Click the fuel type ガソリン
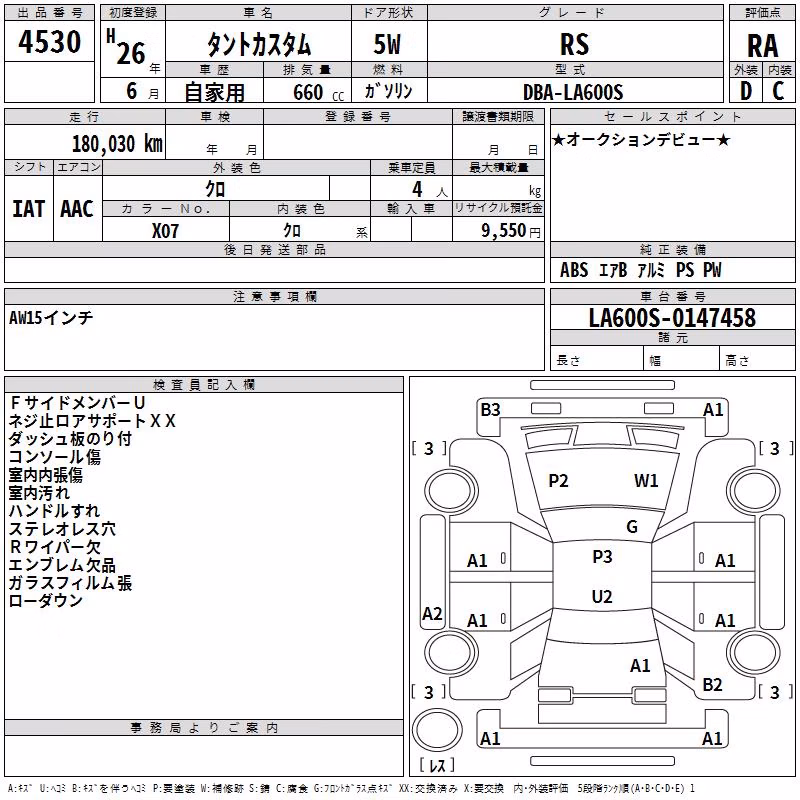Screen dimensions: 800x800 coord(388,91)
